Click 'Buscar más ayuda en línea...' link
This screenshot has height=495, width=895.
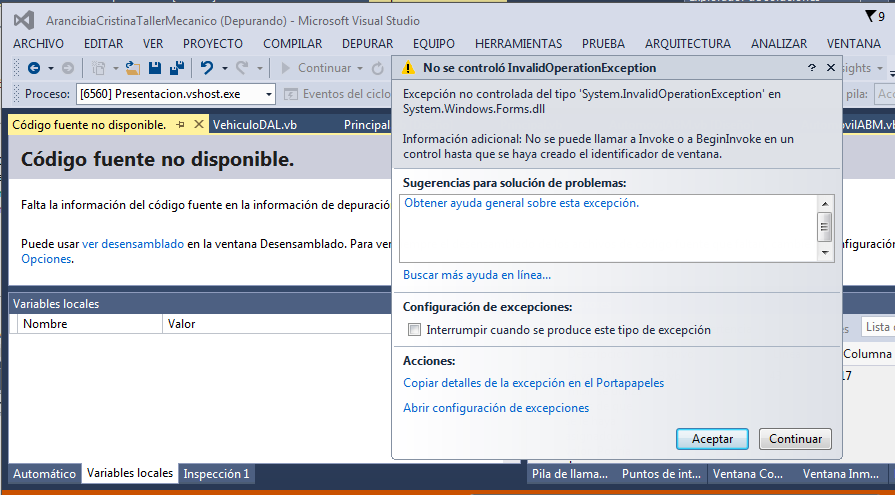point(477,275)
